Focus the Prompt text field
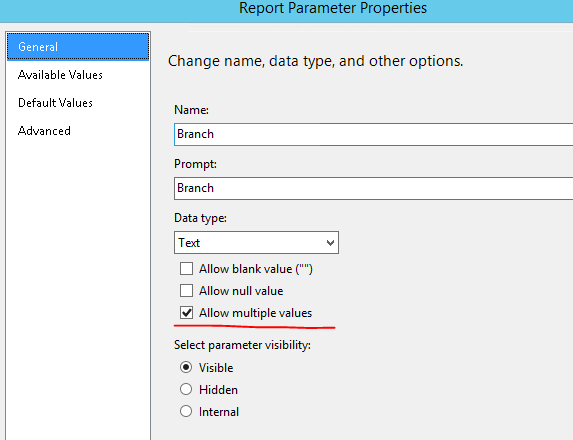Image resolution: width=573 pixels, height=440 pixels. click(373, 188)
